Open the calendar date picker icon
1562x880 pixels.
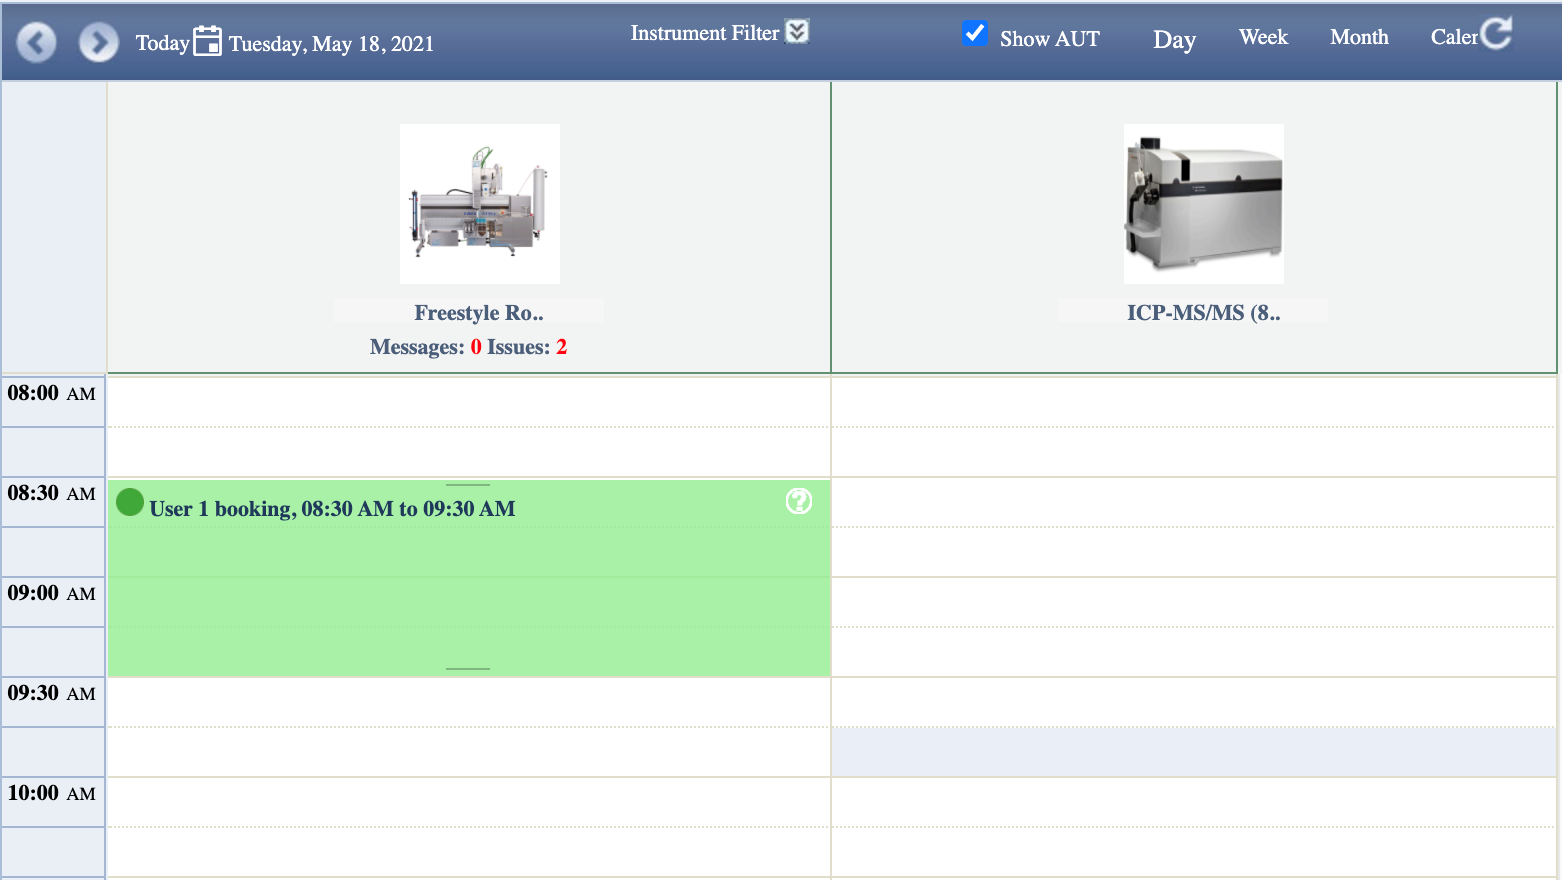(207, 41)
